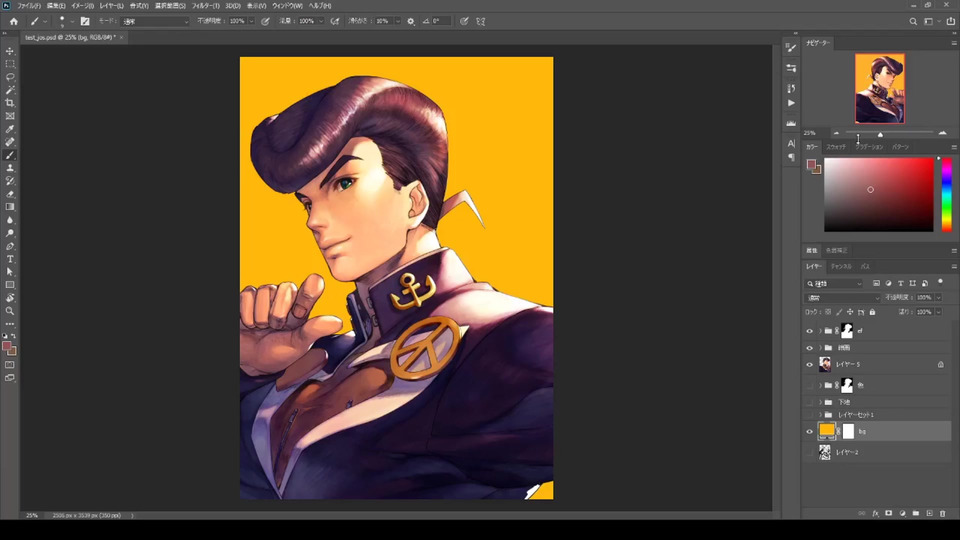This screenshot has width=960, height=540.
Task: Open the フィルター menu
Action: [205, 6]
